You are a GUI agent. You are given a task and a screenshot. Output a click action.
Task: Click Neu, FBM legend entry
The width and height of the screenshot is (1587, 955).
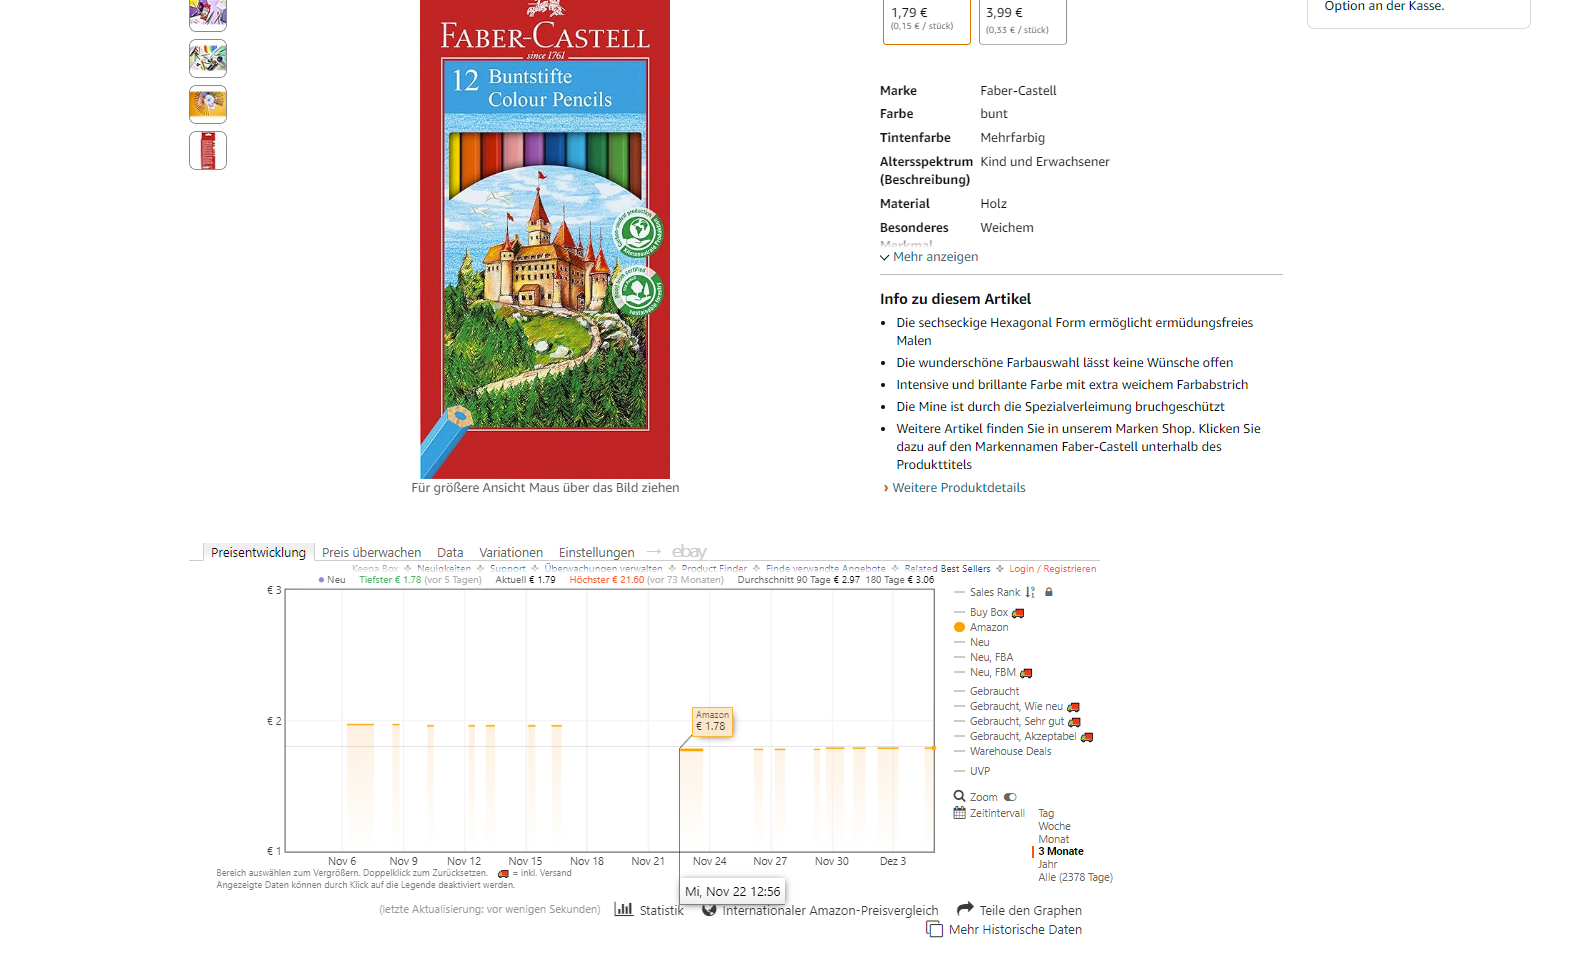pos(993,672)
